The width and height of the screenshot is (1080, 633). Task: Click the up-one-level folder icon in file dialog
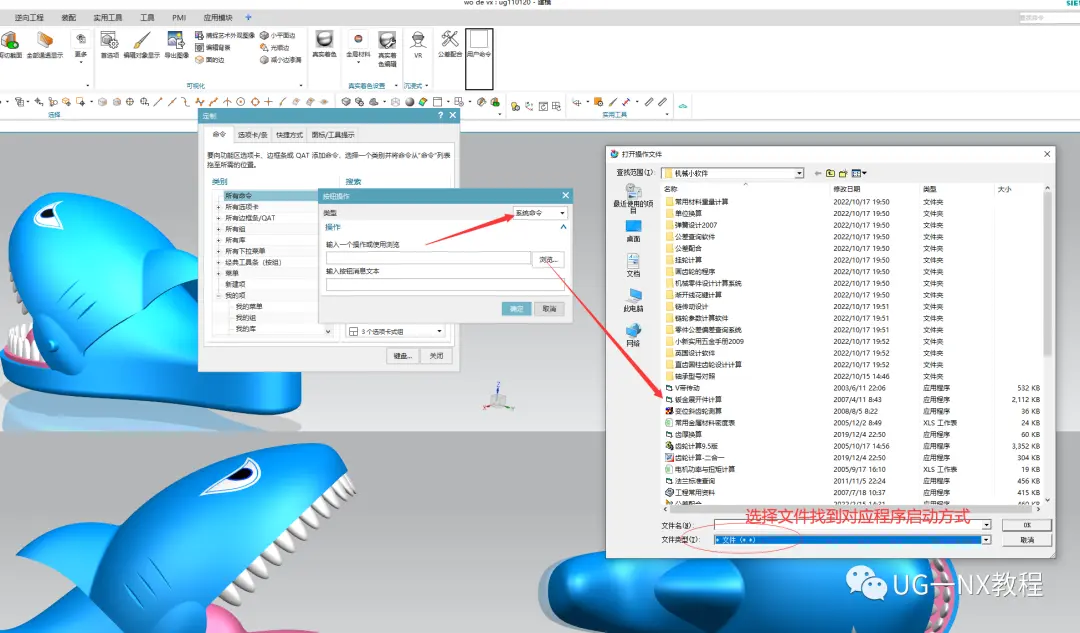click(830, 174)
